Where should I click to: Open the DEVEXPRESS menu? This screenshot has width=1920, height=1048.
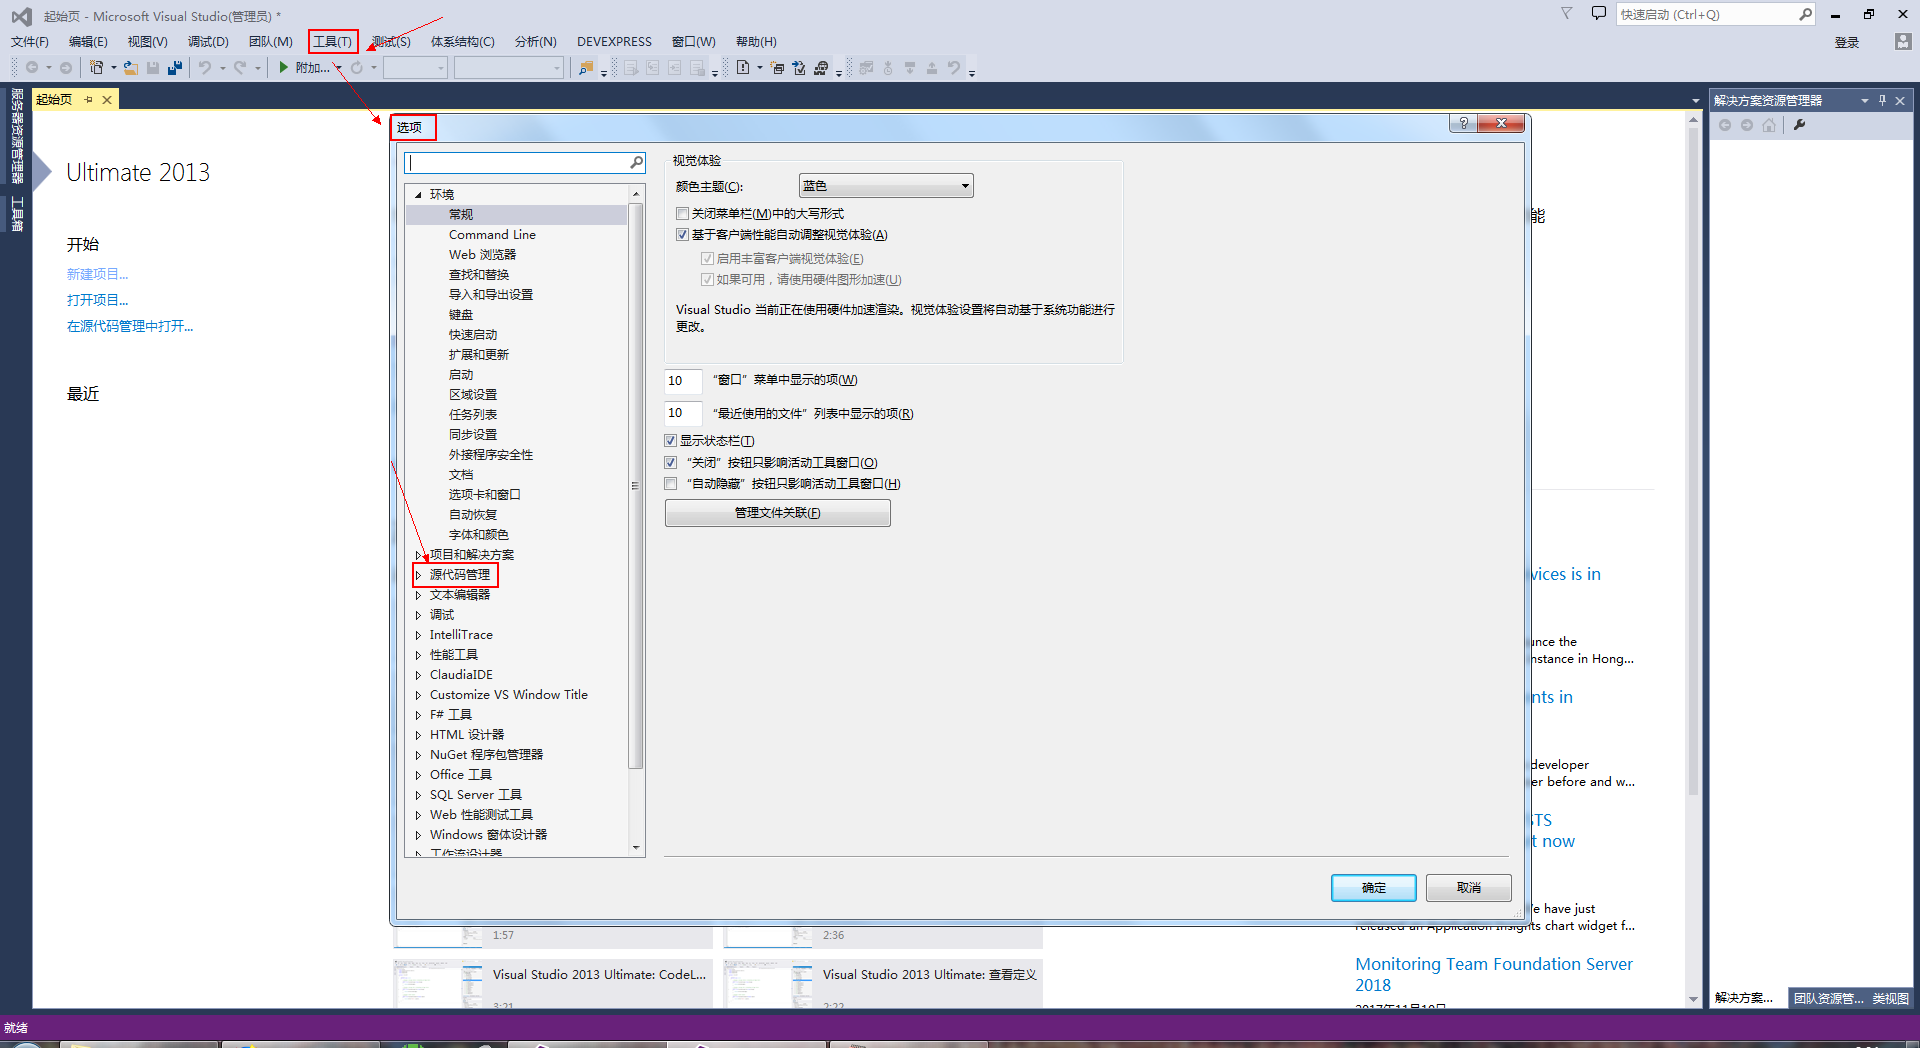tap(614, 42)
